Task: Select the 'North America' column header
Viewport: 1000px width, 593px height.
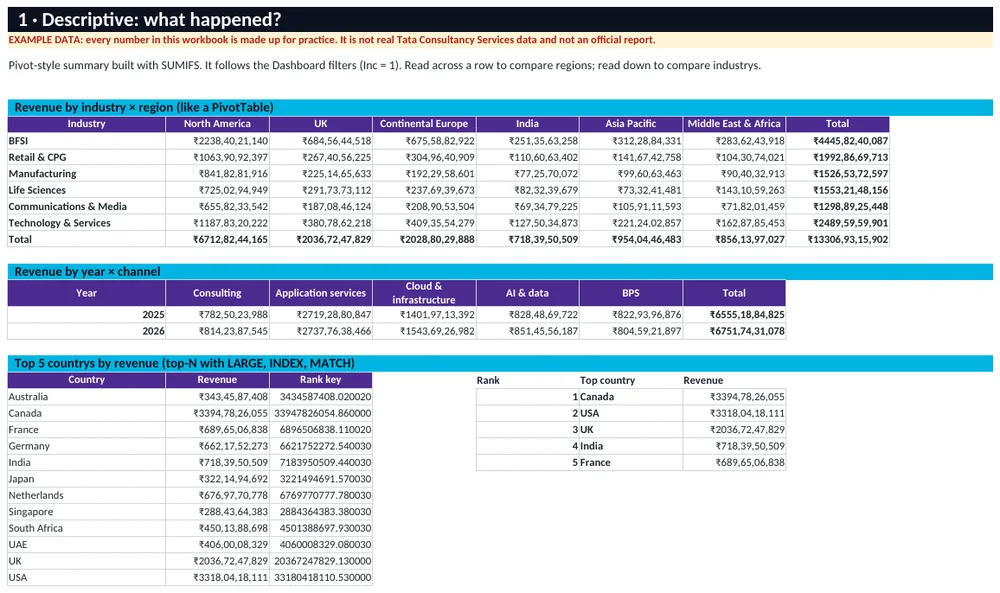Action: pos(217,124)
